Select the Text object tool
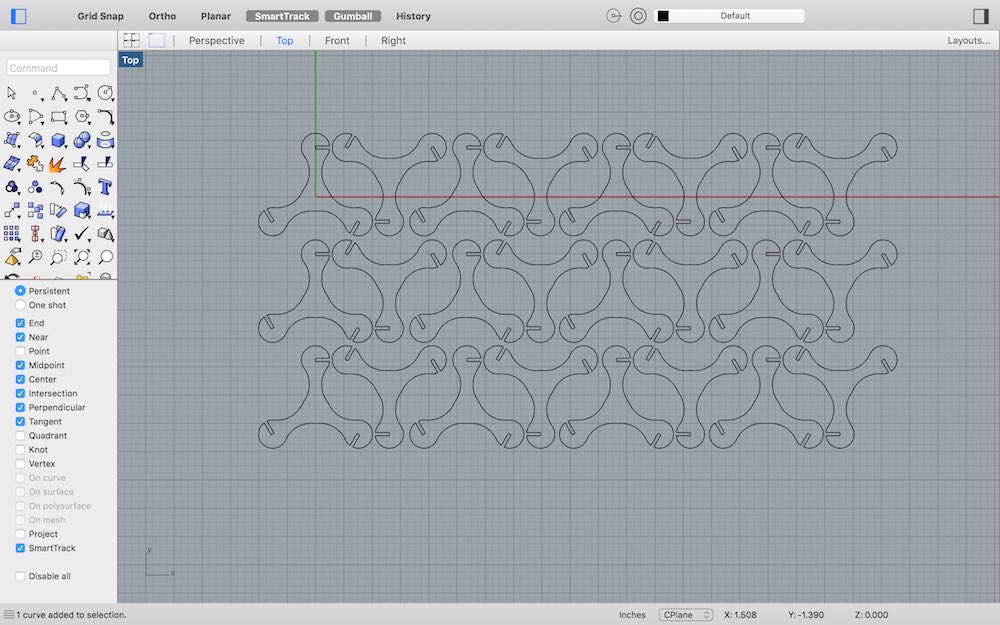The height and width of the screenshot is (625, 1000). (105, 186)
